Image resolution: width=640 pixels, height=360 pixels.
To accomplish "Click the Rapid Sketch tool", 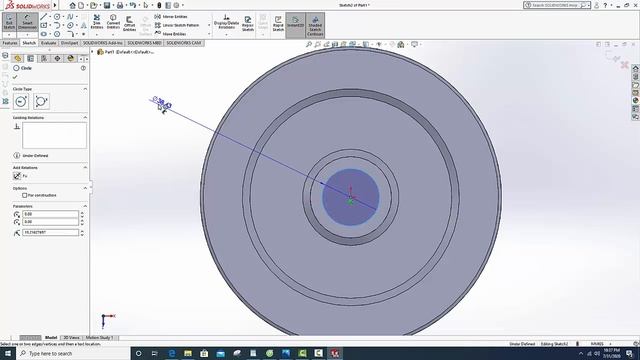I will 278,24.
